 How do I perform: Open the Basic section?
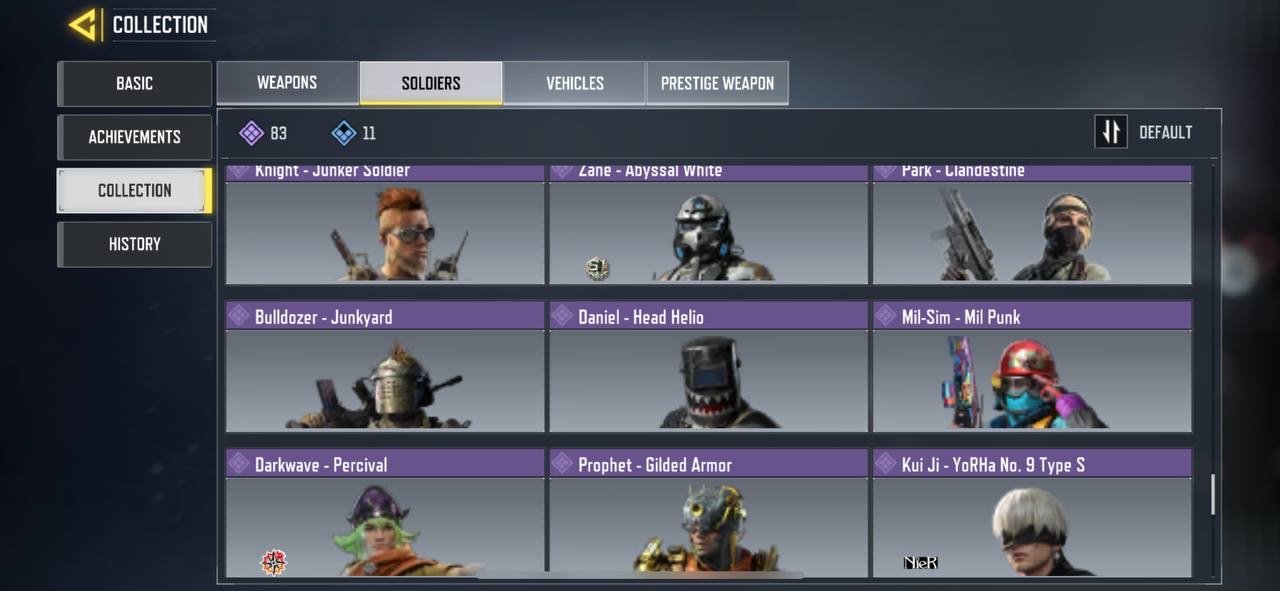[135, 84]
